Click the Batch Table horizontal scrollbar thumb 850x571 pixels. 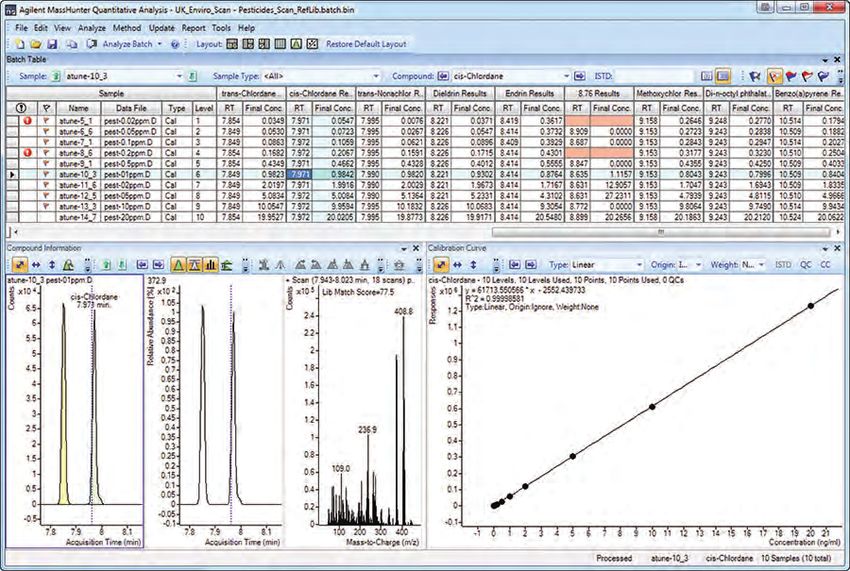pyautogui.click(x=660, y=232)
